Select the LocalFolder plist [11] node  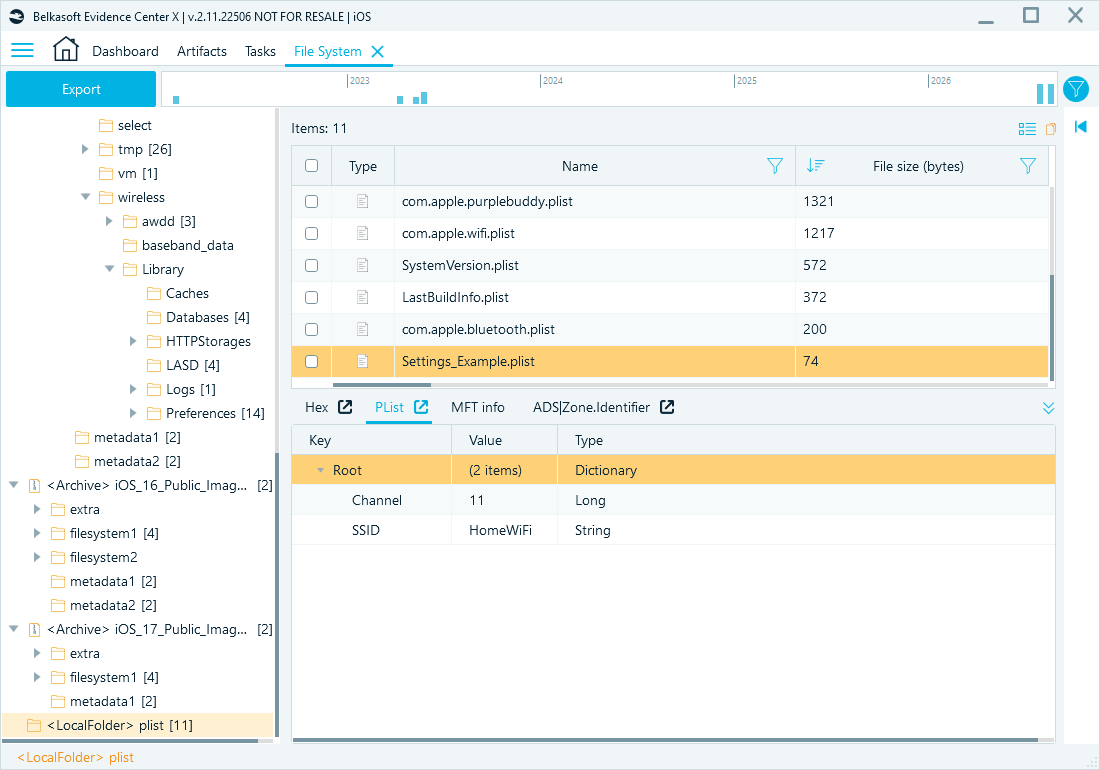138,725
